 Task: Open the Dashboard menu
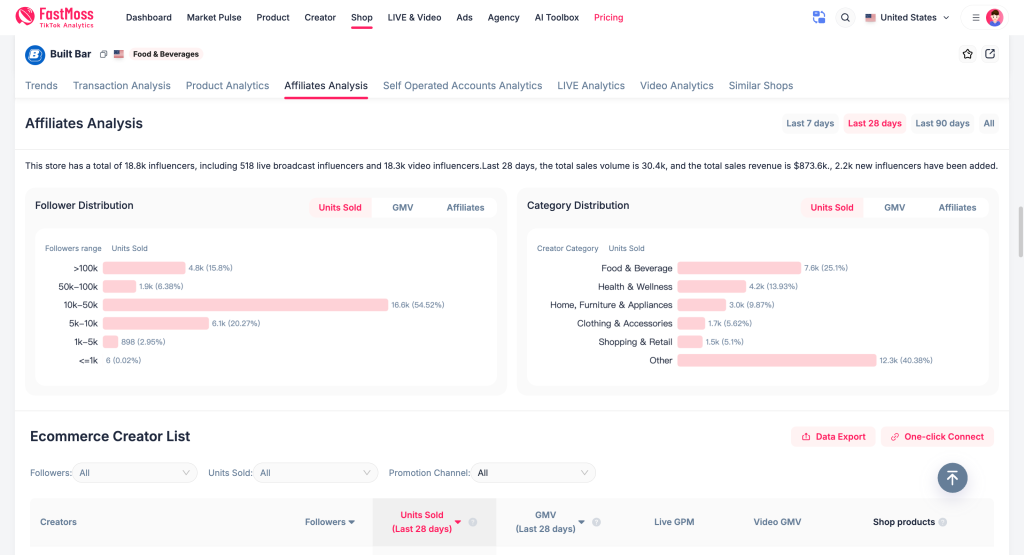click(149, 18)
